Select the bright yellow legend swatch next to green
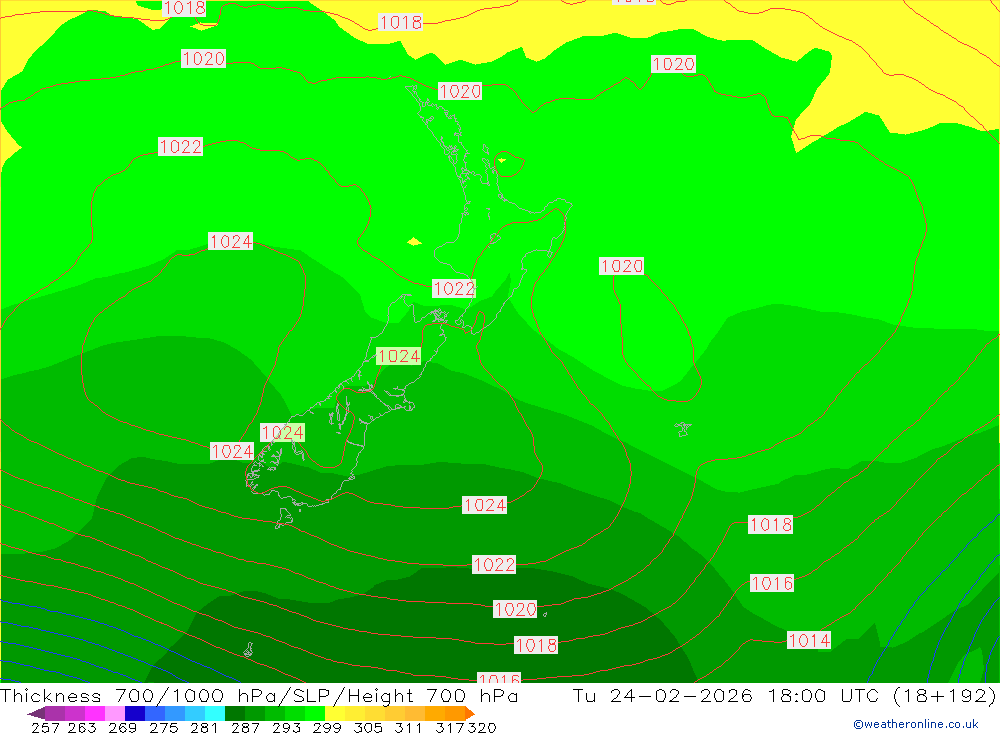This screenshot has width=1000, height=733. tap(335, 713)
